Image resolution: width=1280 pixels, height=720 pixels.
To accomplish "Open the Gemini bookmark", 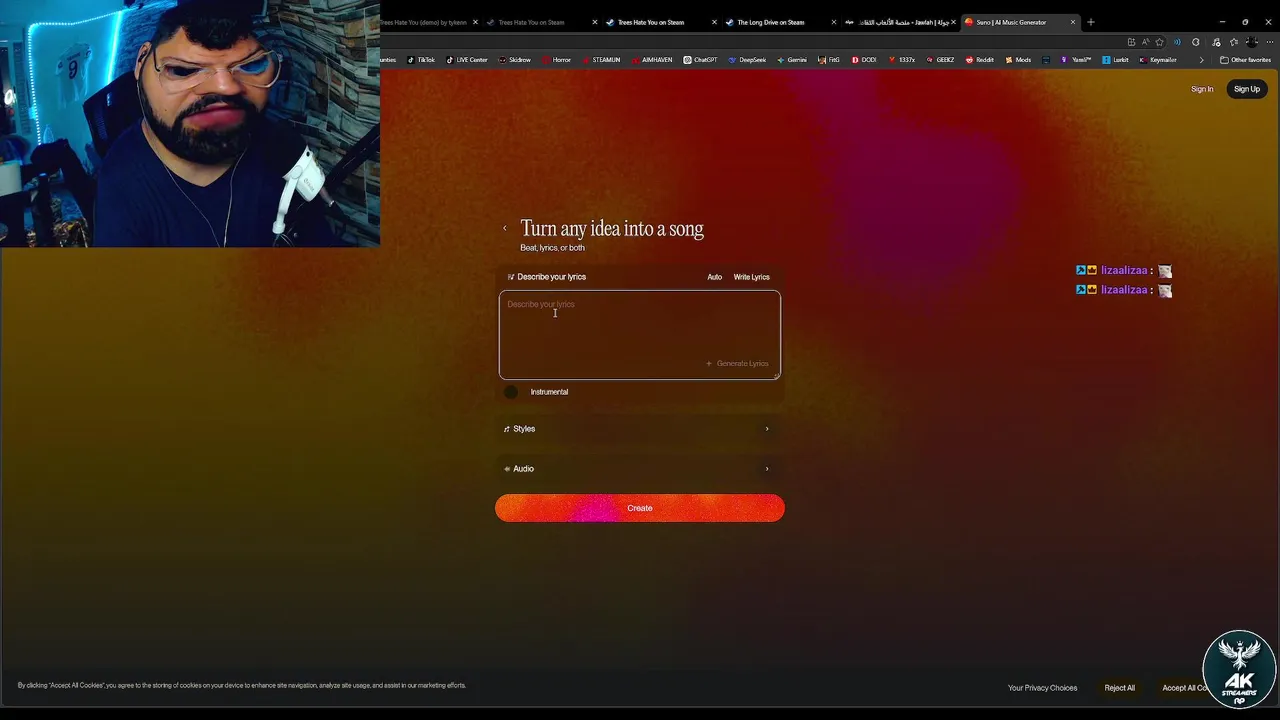I will coord(792,60).
